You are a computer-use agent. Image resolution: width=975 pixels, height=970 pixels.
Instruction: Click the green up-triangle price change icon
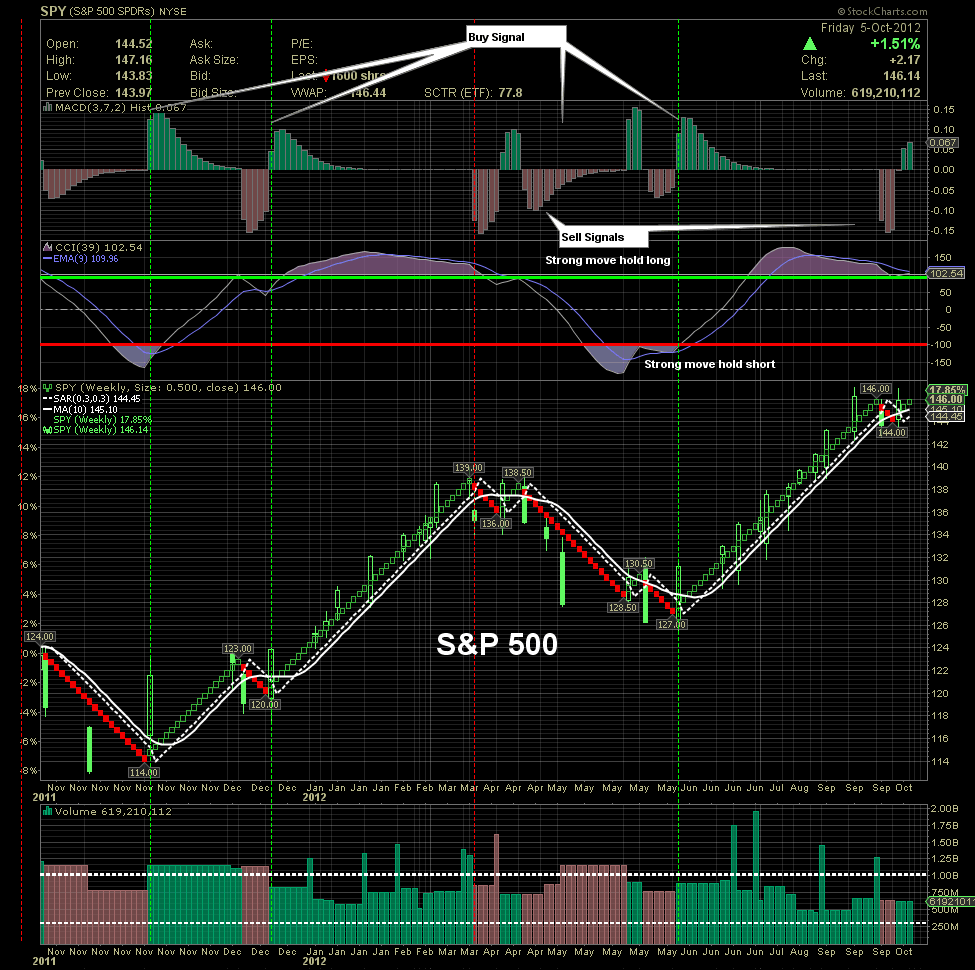click(810, 44)
